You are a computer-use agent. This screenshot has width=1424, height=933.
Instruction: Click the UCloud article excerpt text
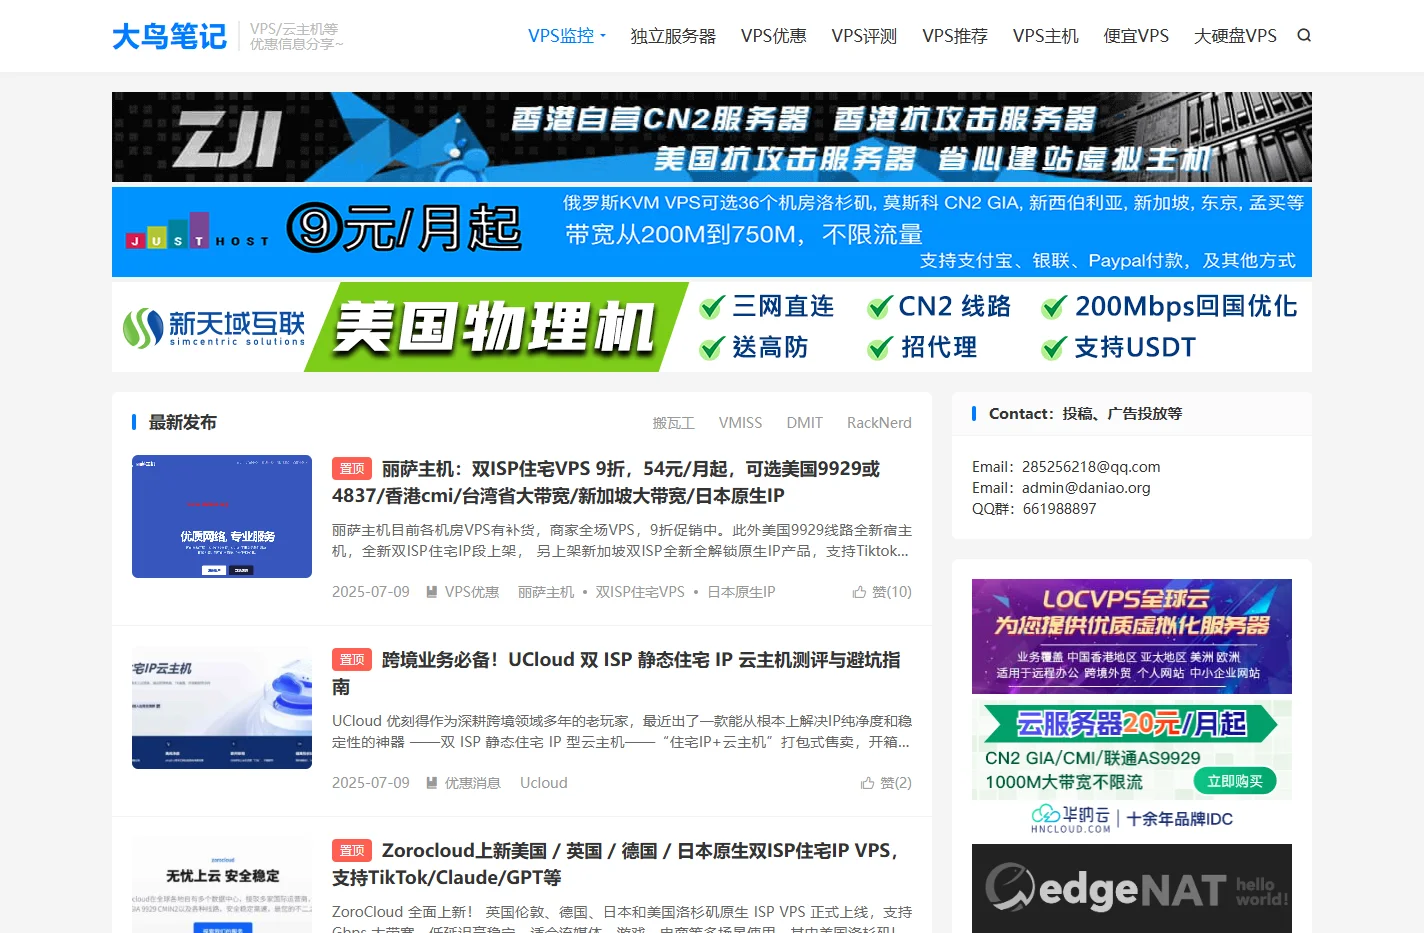622,732
